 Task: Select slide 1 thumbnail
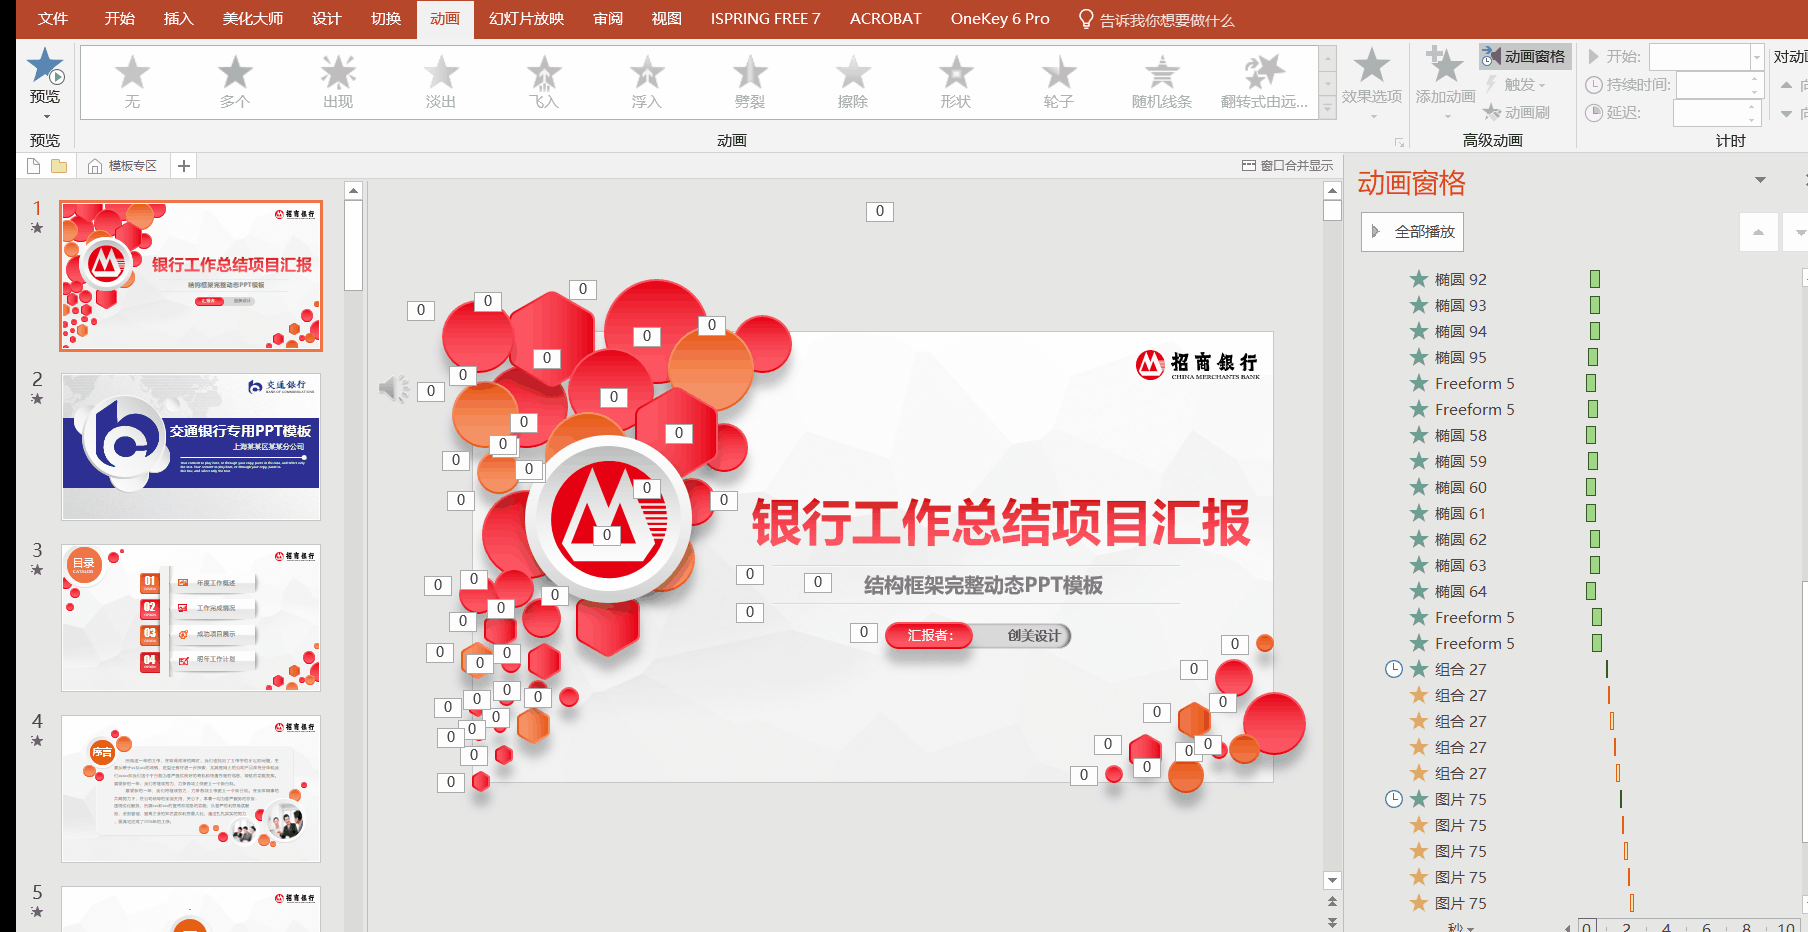coord(191,276)
